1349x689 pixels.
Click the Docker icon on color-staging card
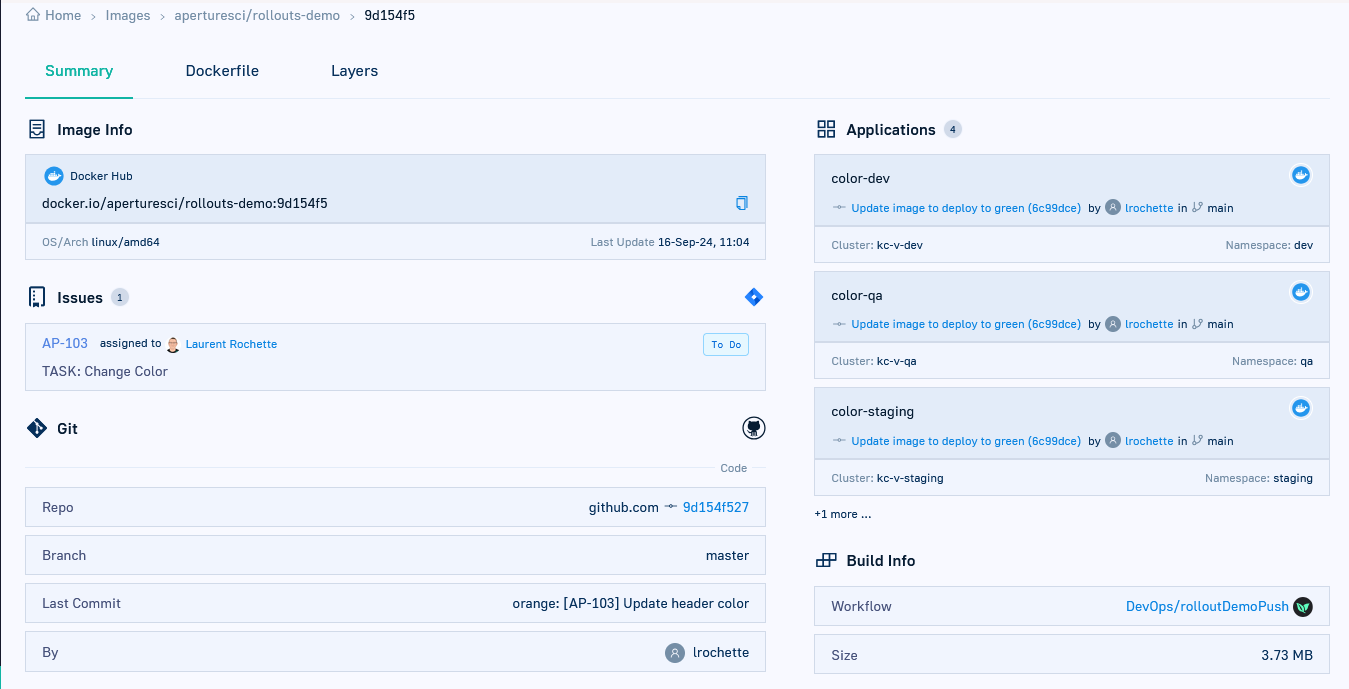pos(1301,408)
